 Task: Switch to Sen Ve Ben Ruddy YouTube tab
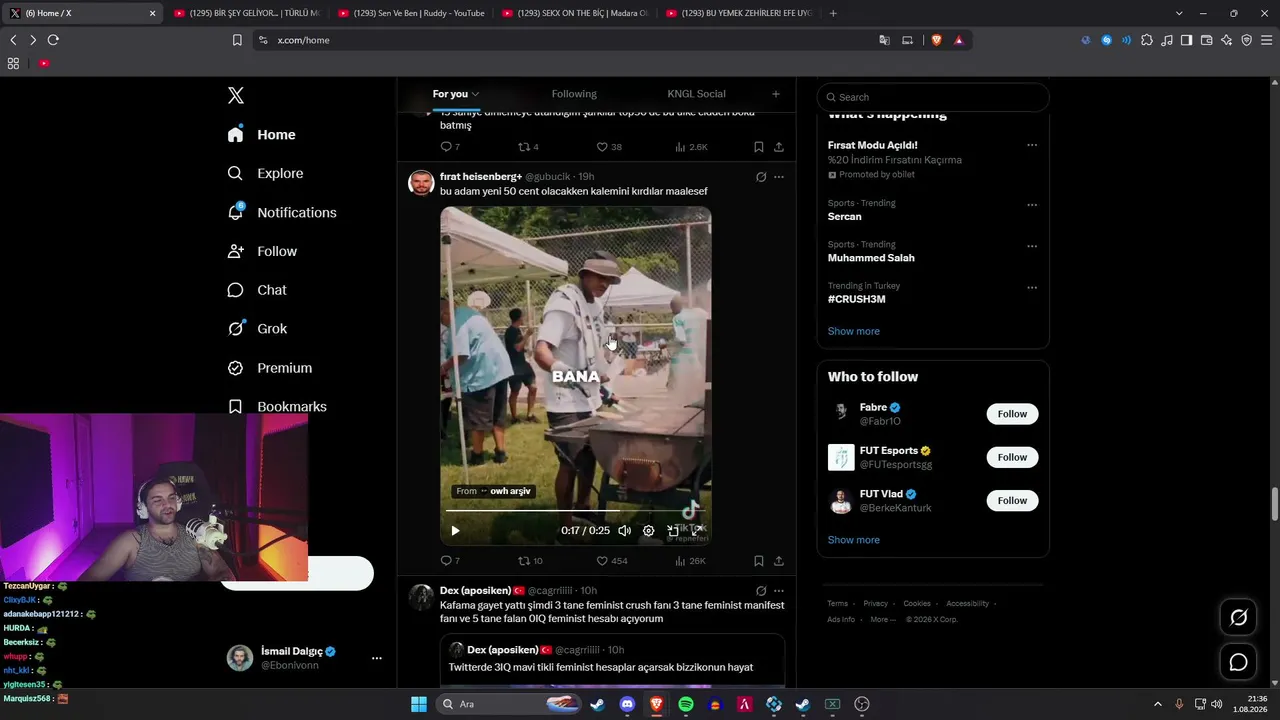tap(410, 13)
